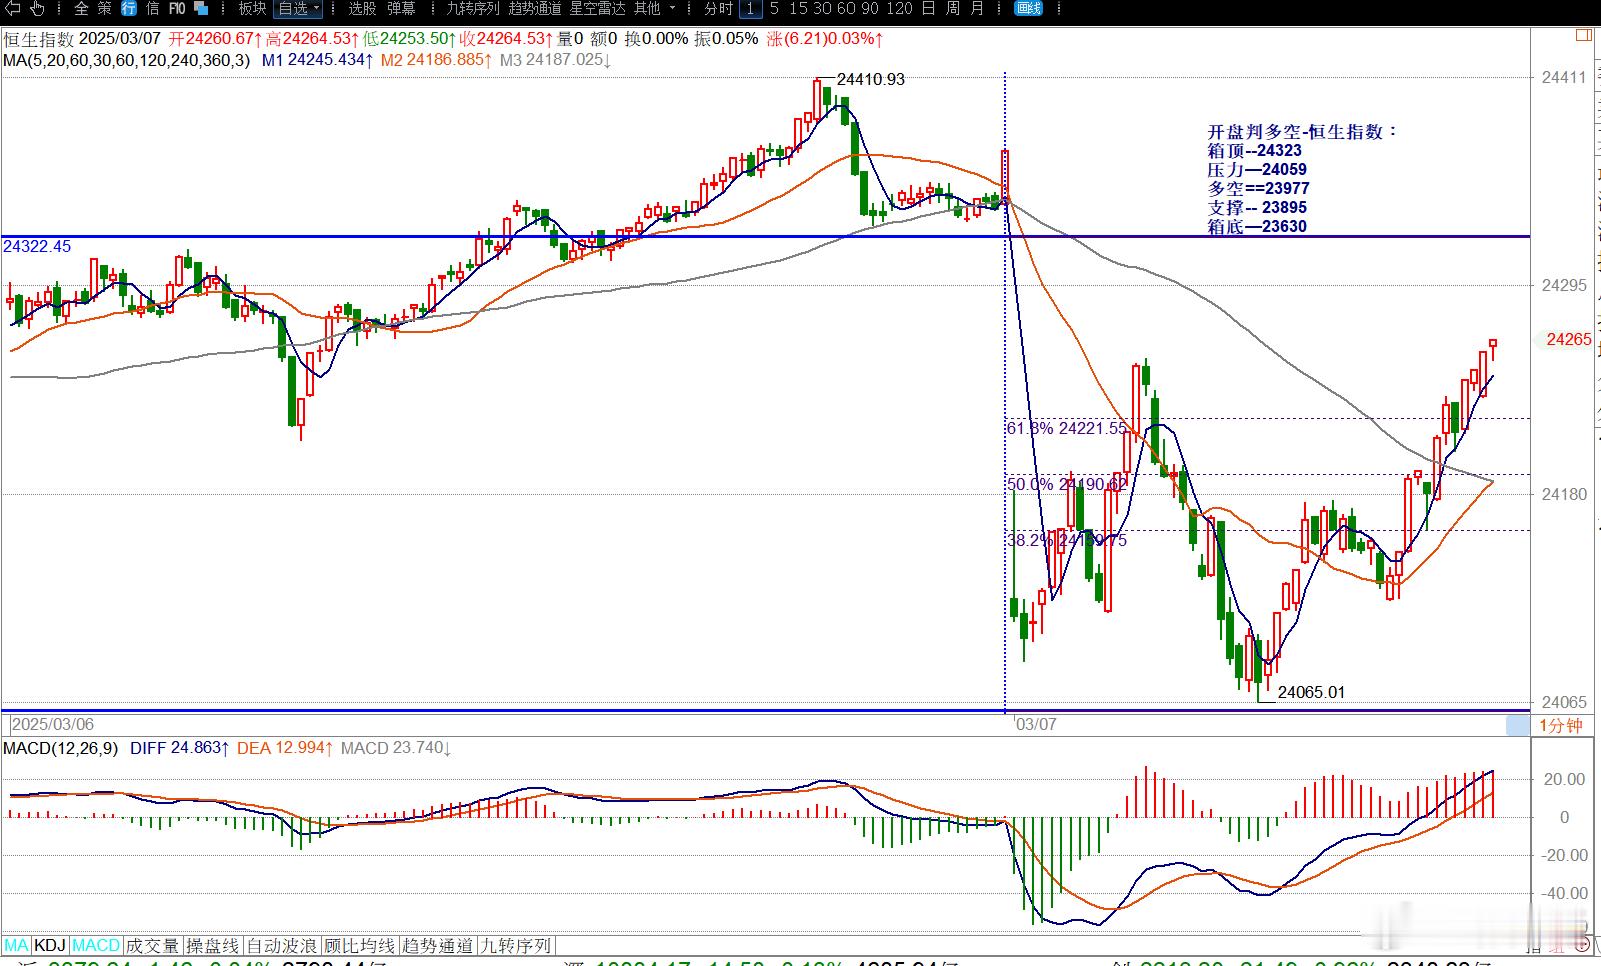Viewport: 1601px width, 966px height.
Task: Open the F10 company info icon
Action: coord(177,9)
